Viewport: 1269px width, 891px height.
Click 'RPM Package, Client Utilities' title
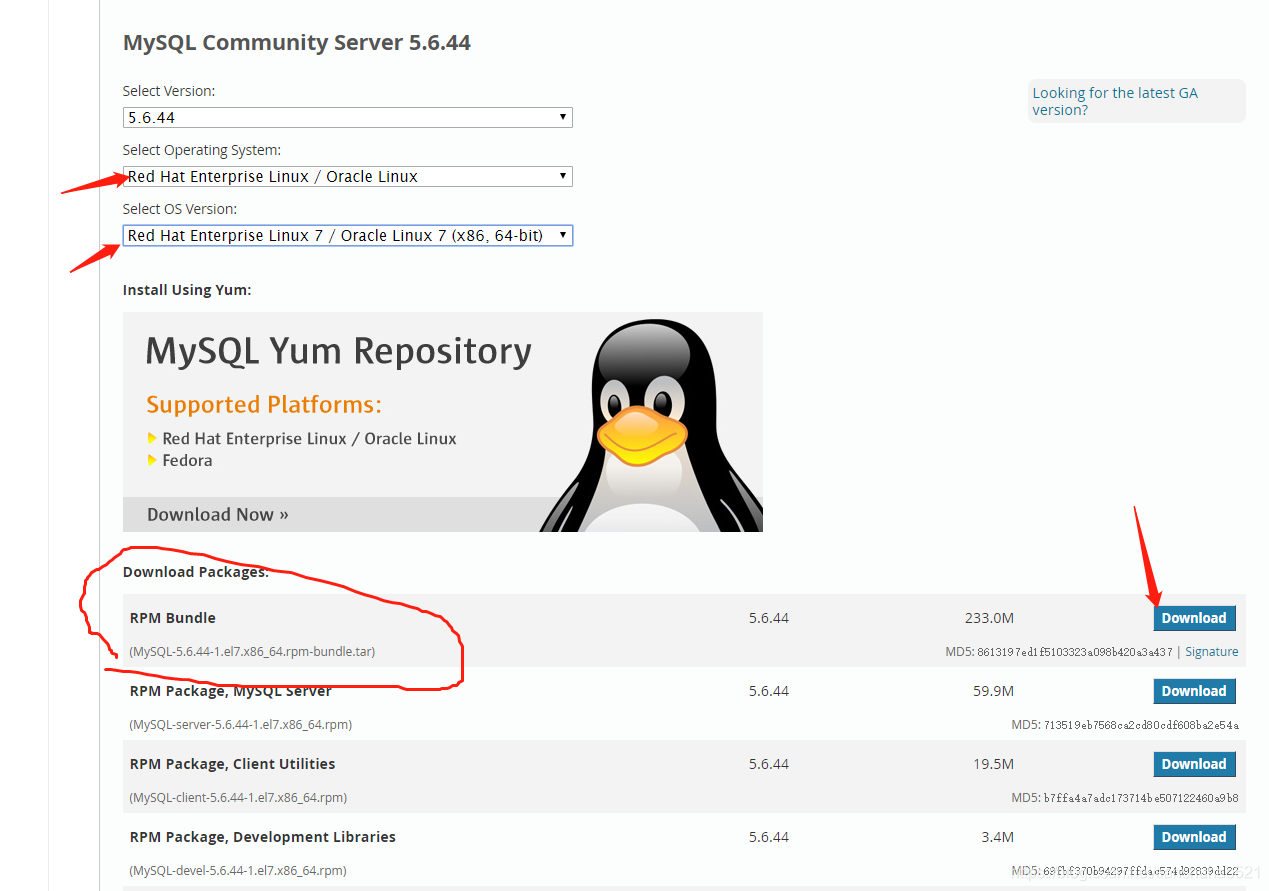(x=232, y=764)
